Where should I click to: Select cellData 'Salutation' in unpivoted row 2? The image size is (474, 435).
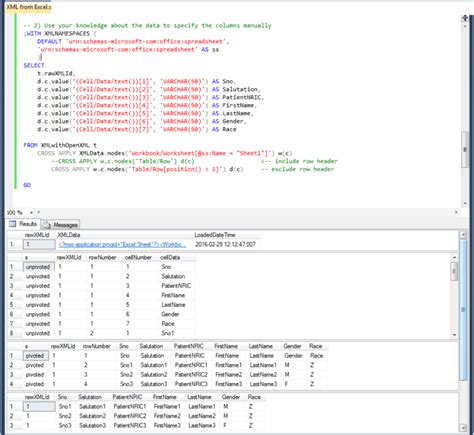pyautogui.click(x=173, y=276)
